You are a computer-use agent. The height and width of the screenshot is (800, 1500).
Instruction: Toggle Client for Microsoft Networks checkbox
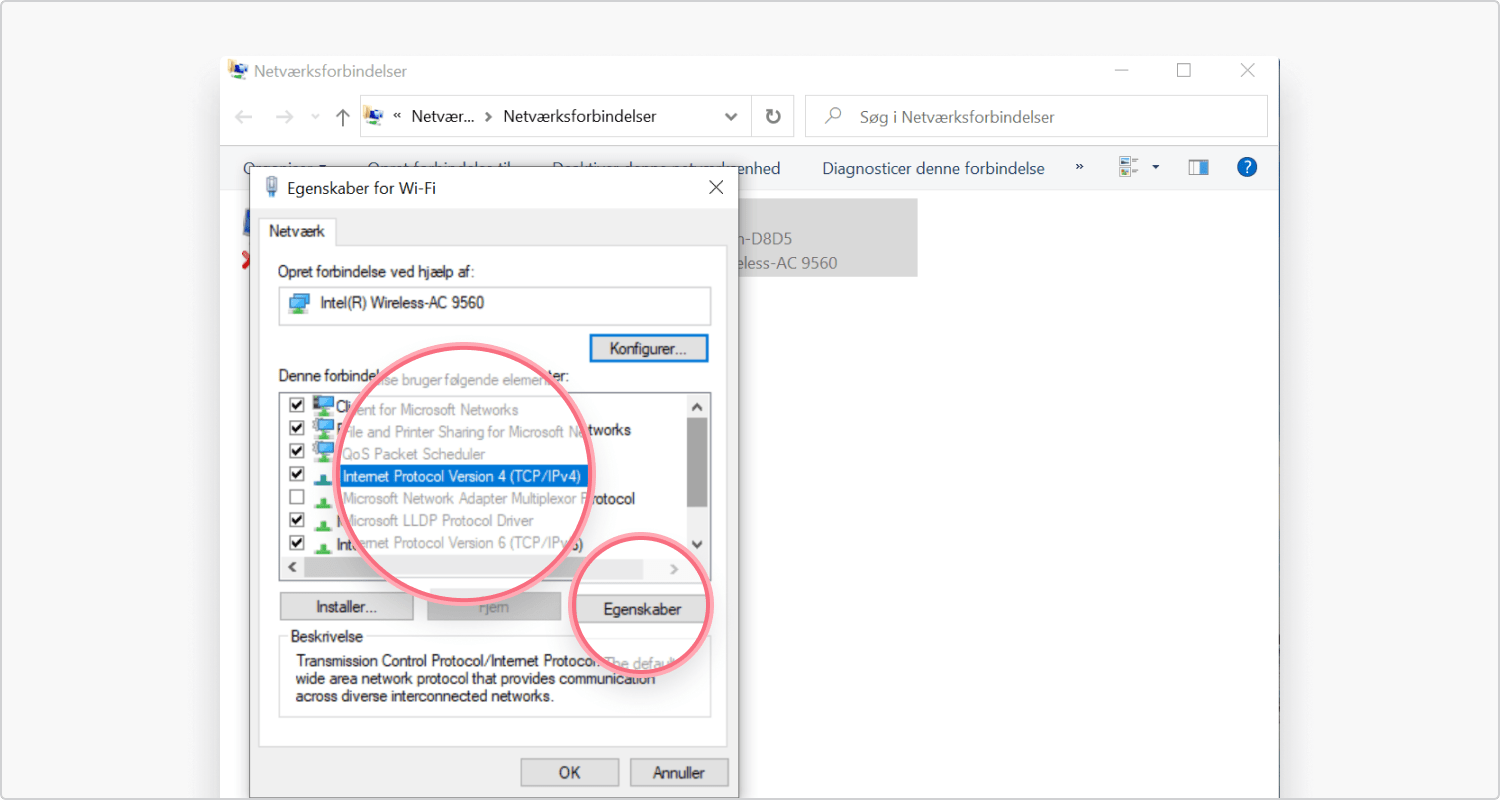(x=296, y=405)
